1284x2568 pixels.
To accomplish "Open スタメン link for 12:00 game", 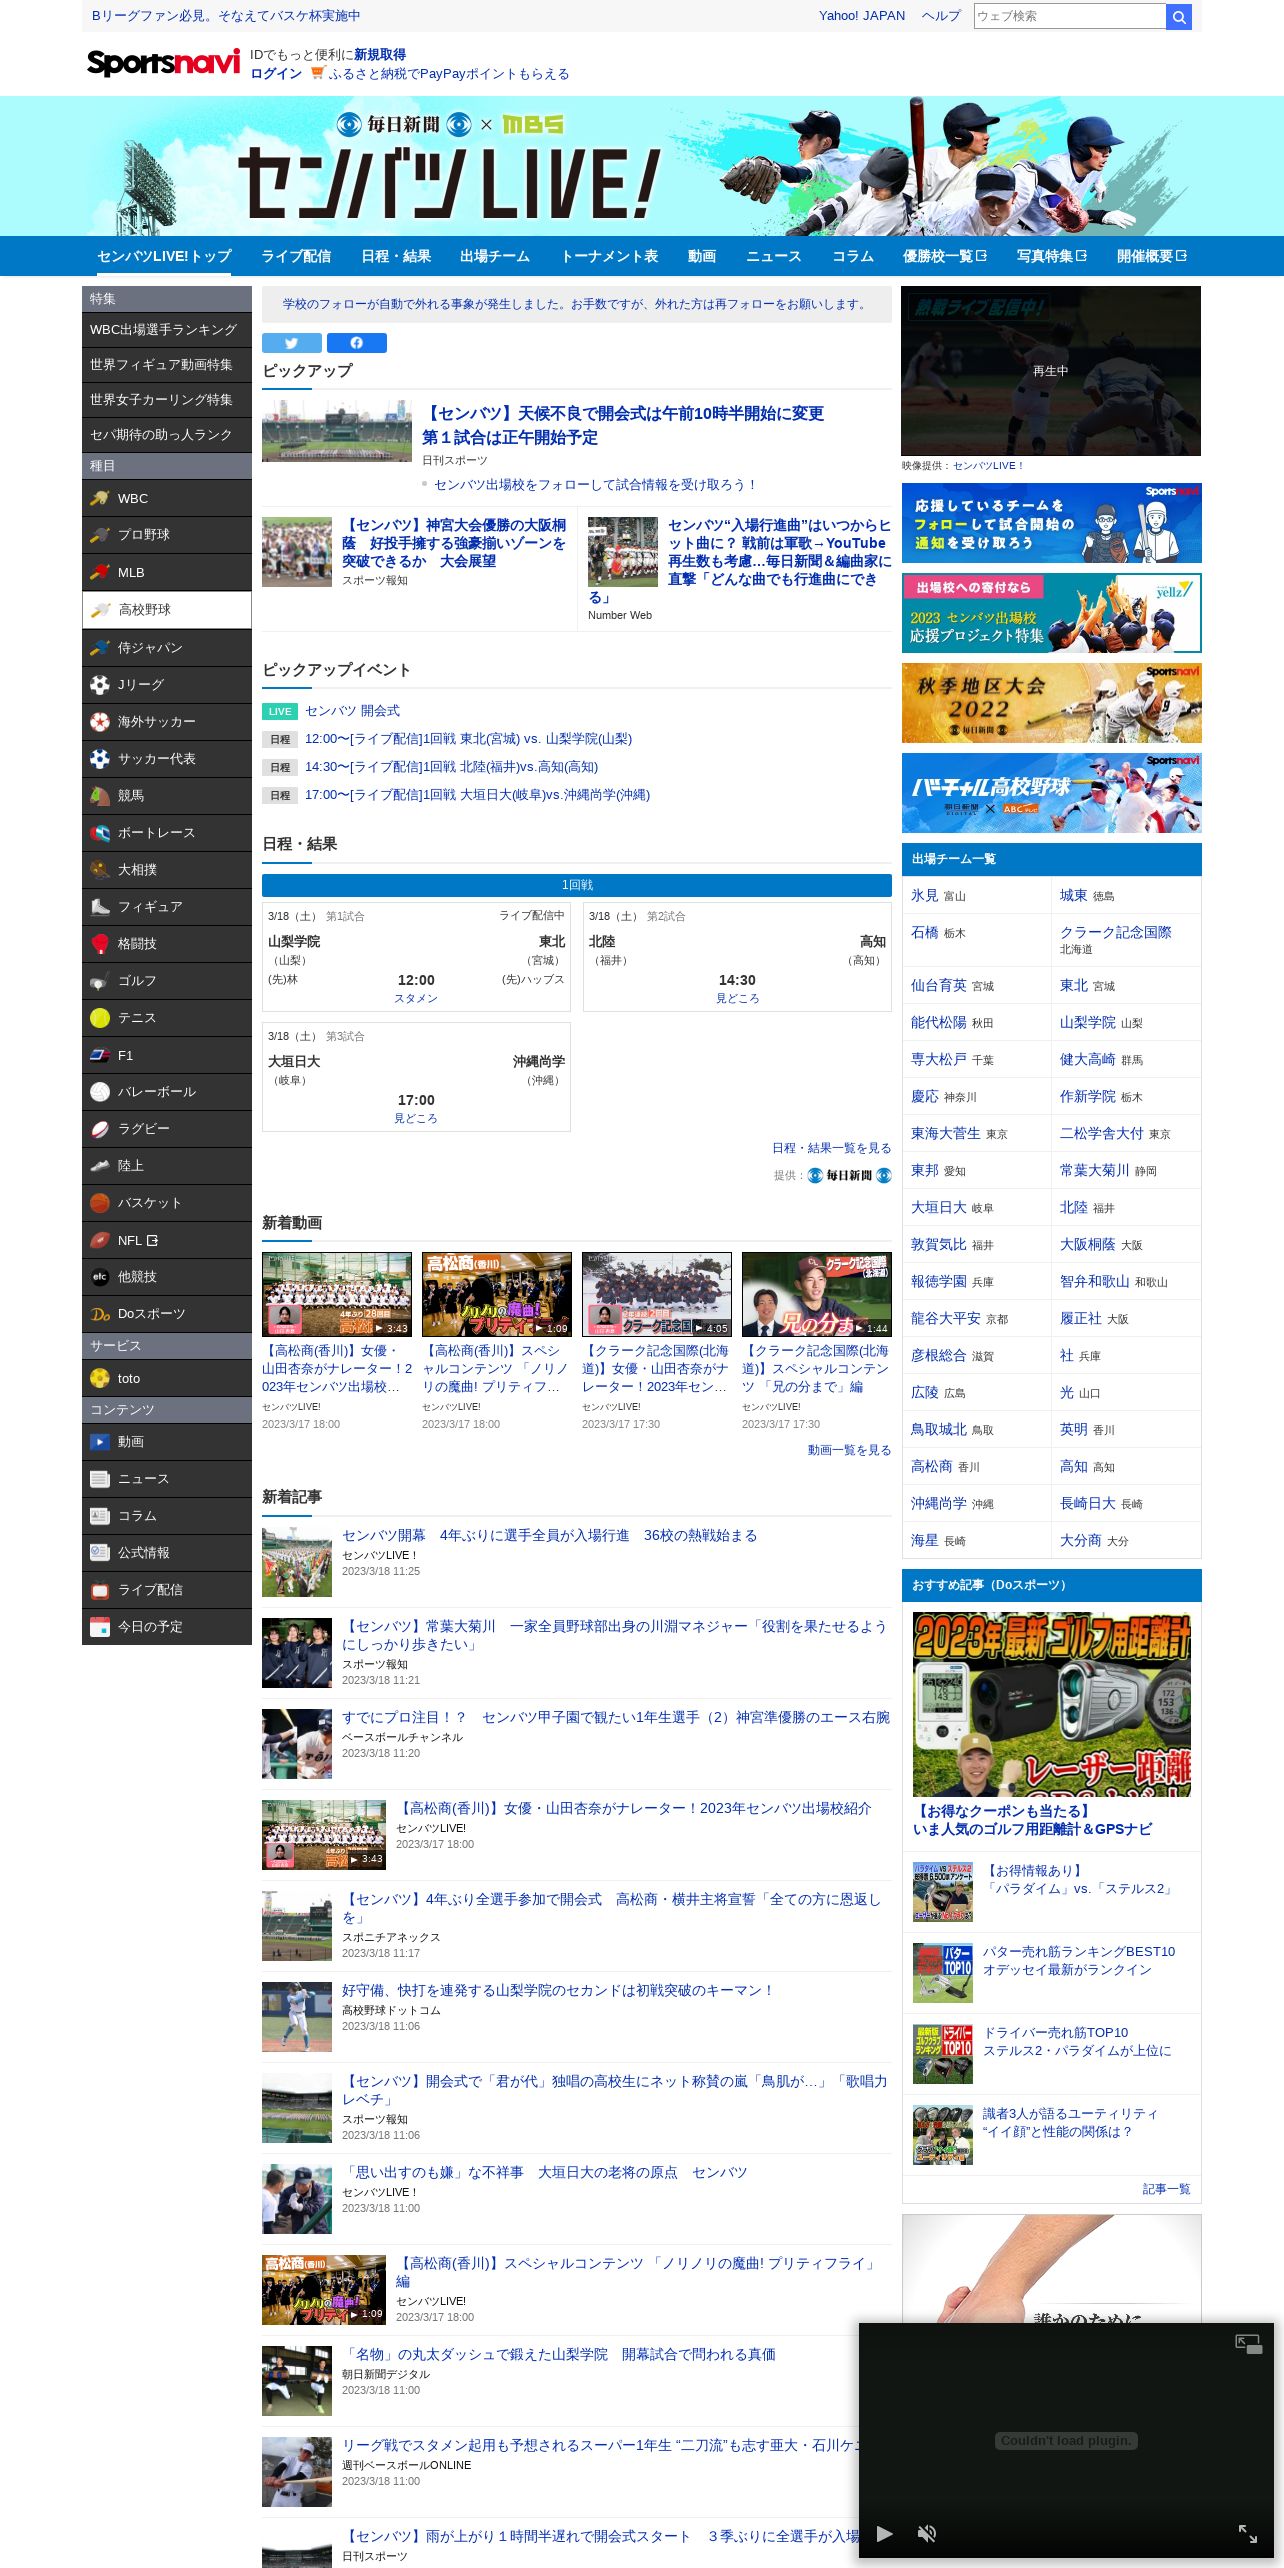I will (416, 998).
